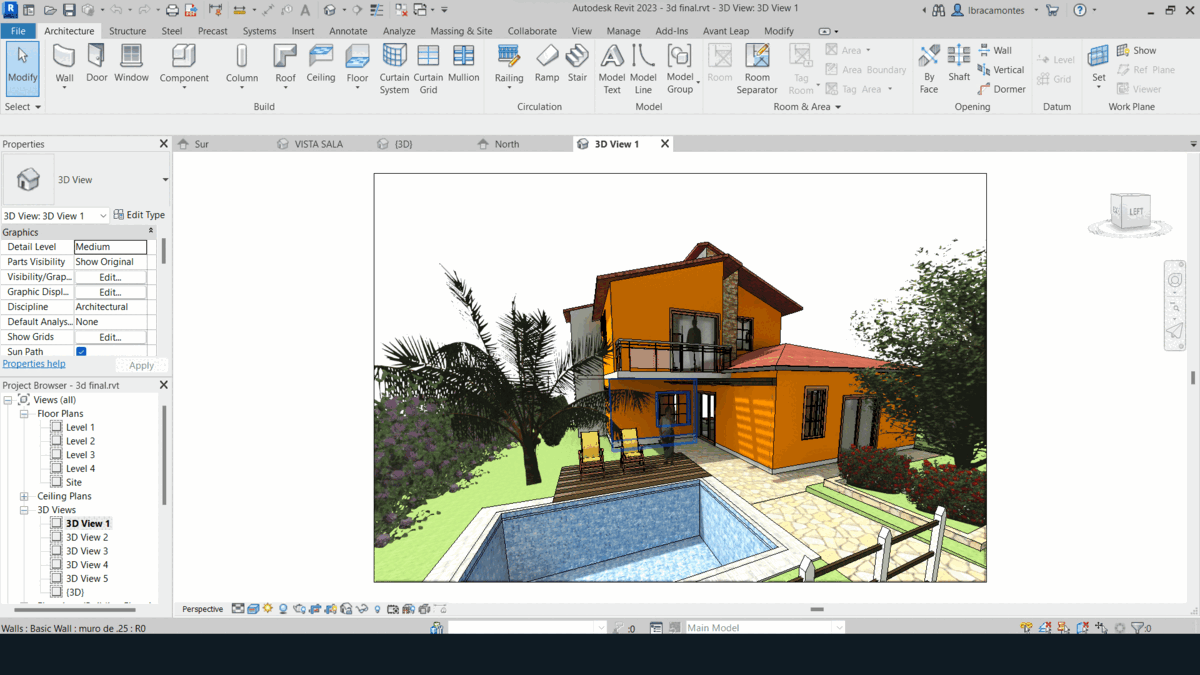
Task: Open the Structure ribbon tab
Action: [127, 31]
